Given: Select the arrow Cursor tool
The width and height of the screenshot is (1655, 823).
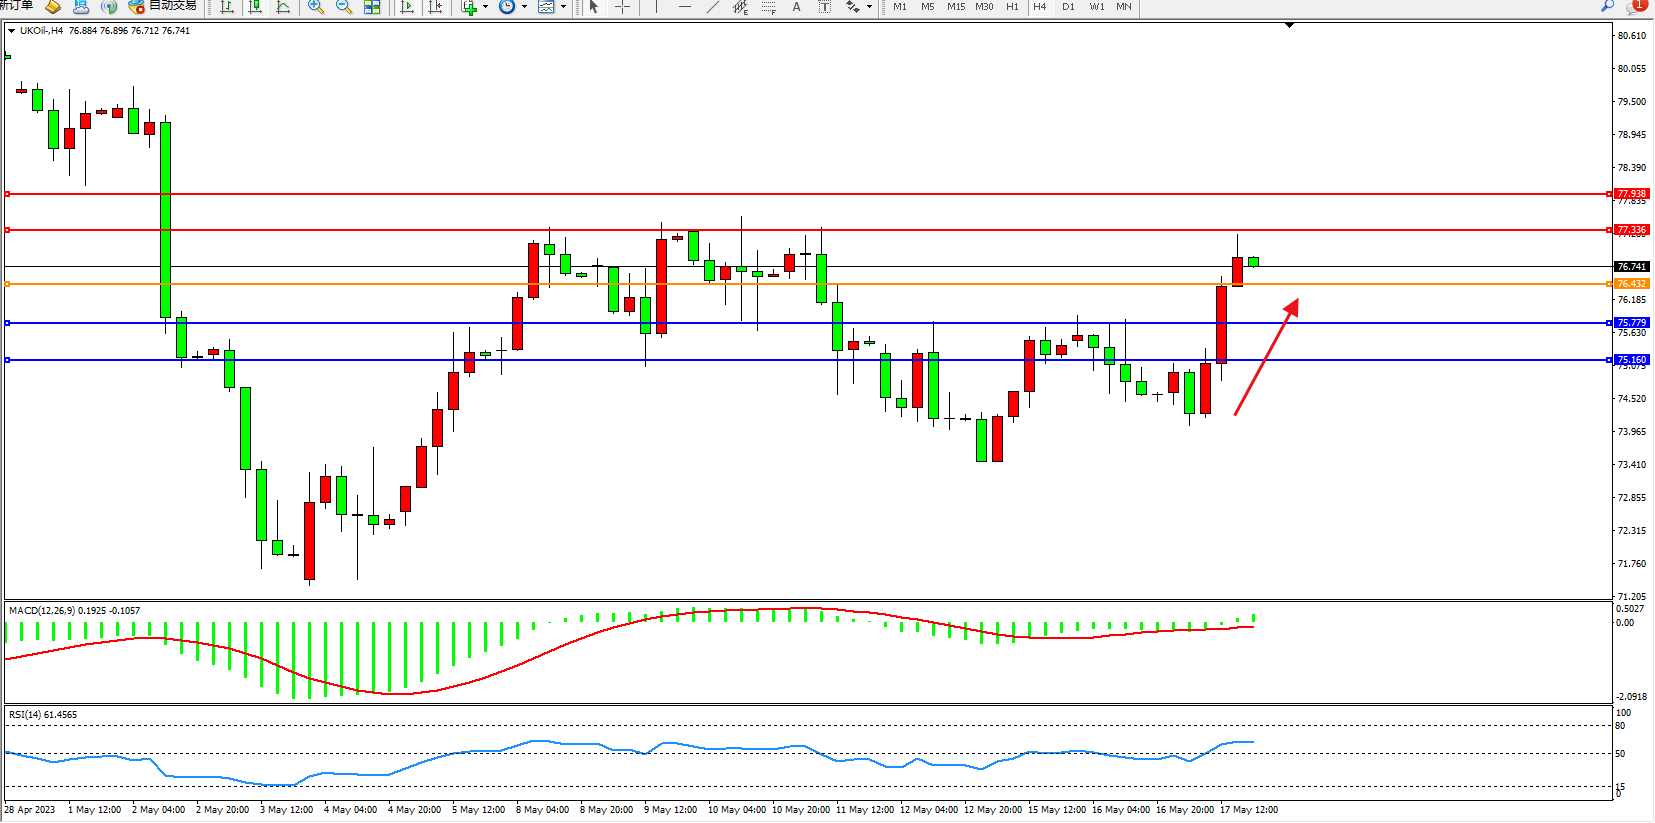Looking at the screenshot, I should (594, 7).
